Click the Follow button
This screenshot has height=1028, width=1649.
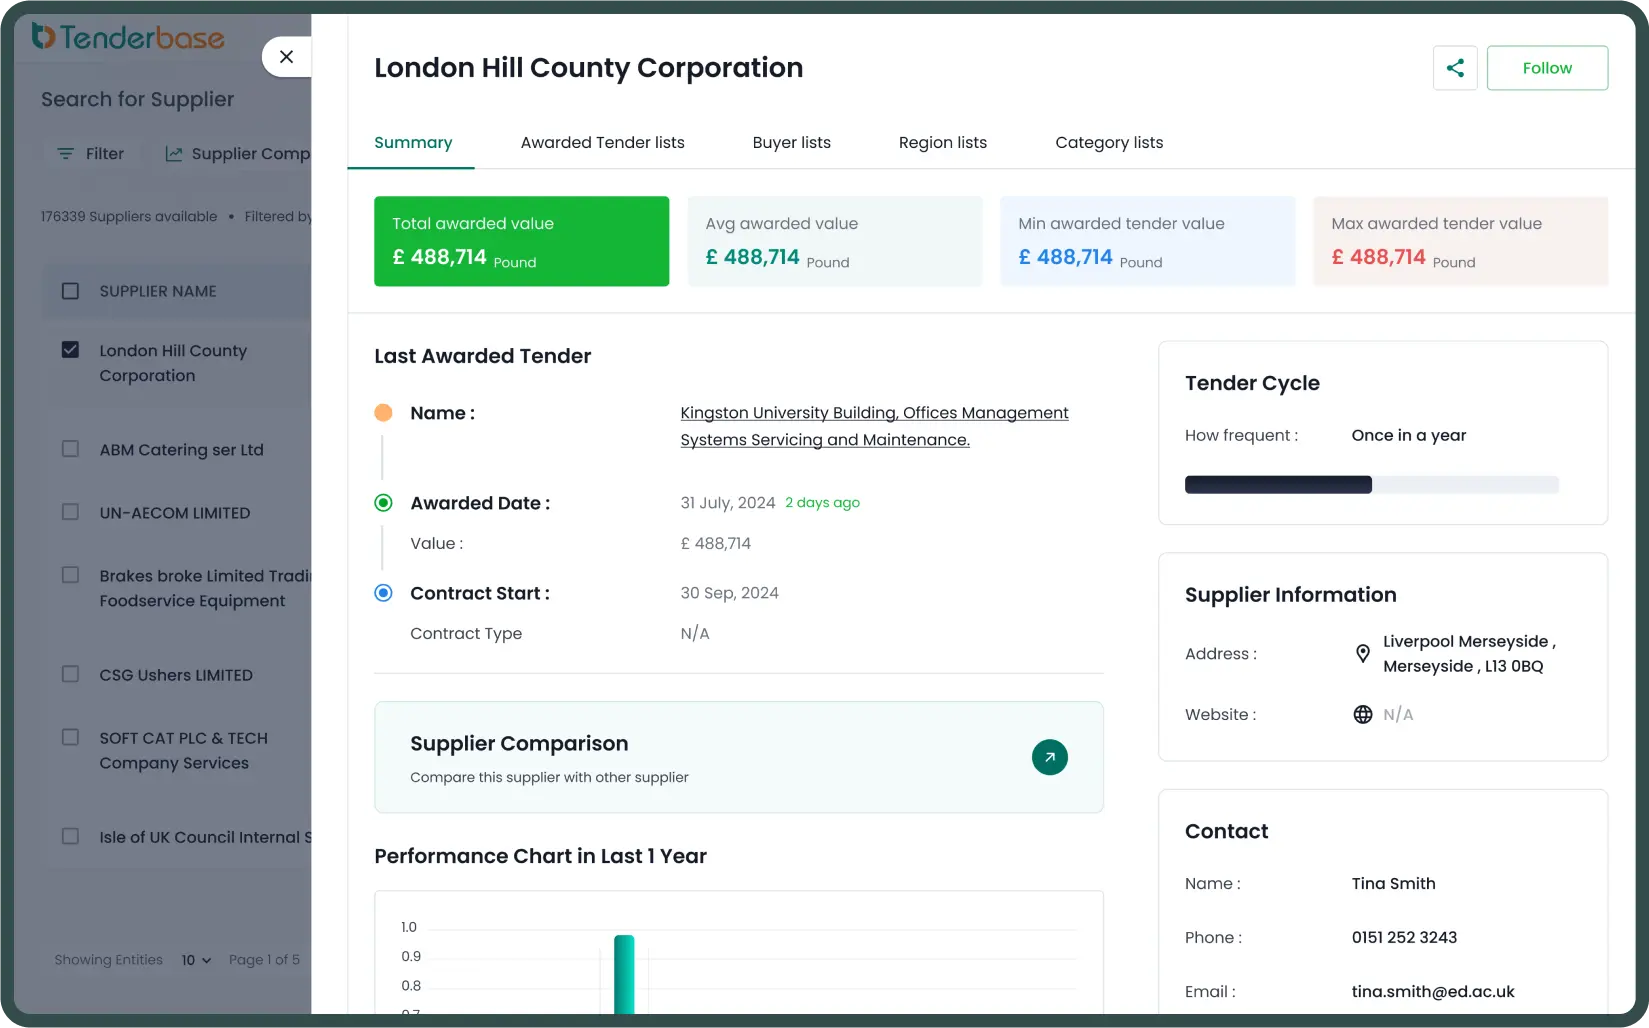coord(1547,67)
